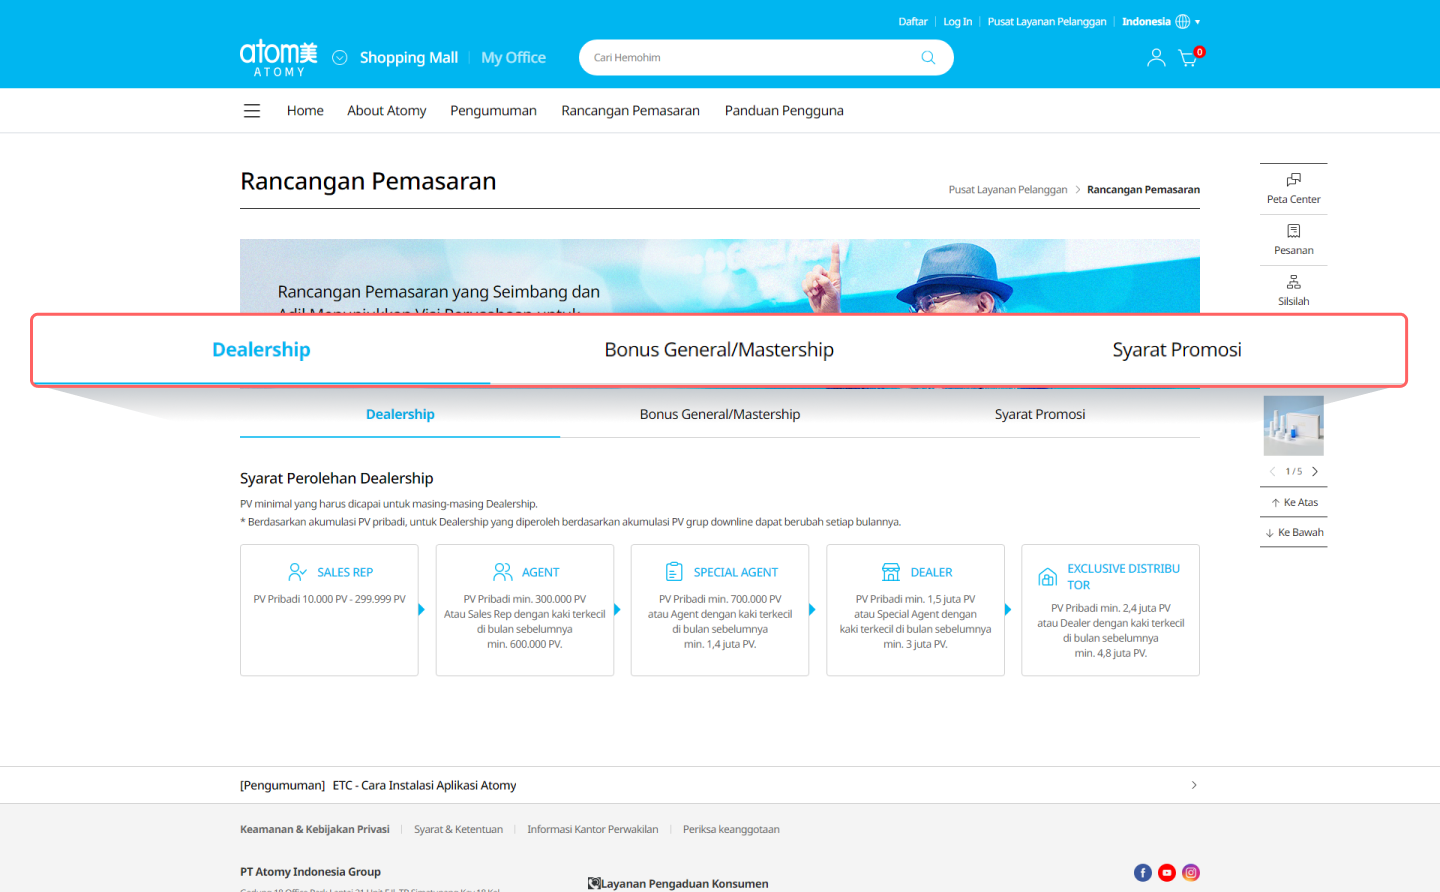Viewport: 1440px width, 892px height.
Task: Go to next recently viewed item
Action: point(1315,471)
